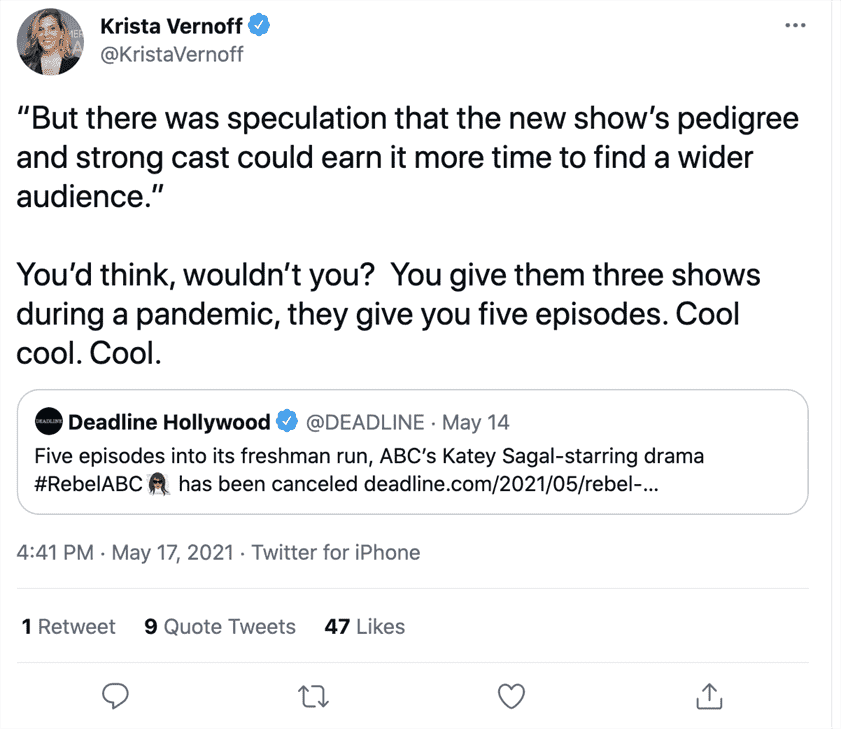The image size is (841, 729).
Task: Open the share tweet icon
Action: [x=708, y=693]
